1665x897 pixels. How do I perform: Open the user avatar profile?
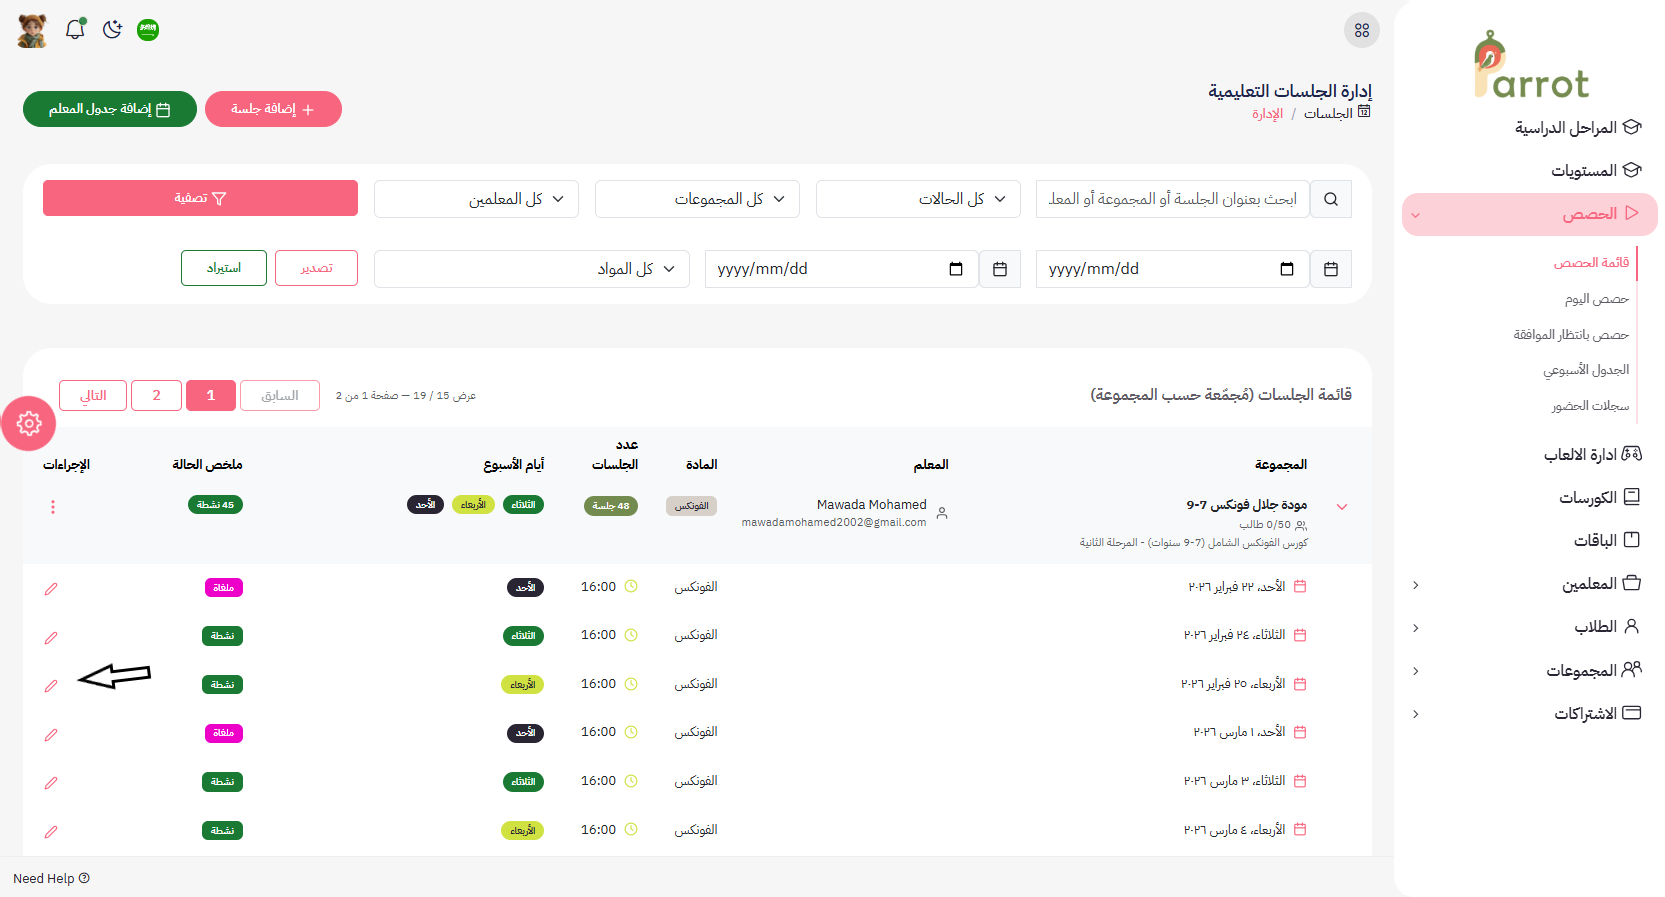click(x=32, y=31)
